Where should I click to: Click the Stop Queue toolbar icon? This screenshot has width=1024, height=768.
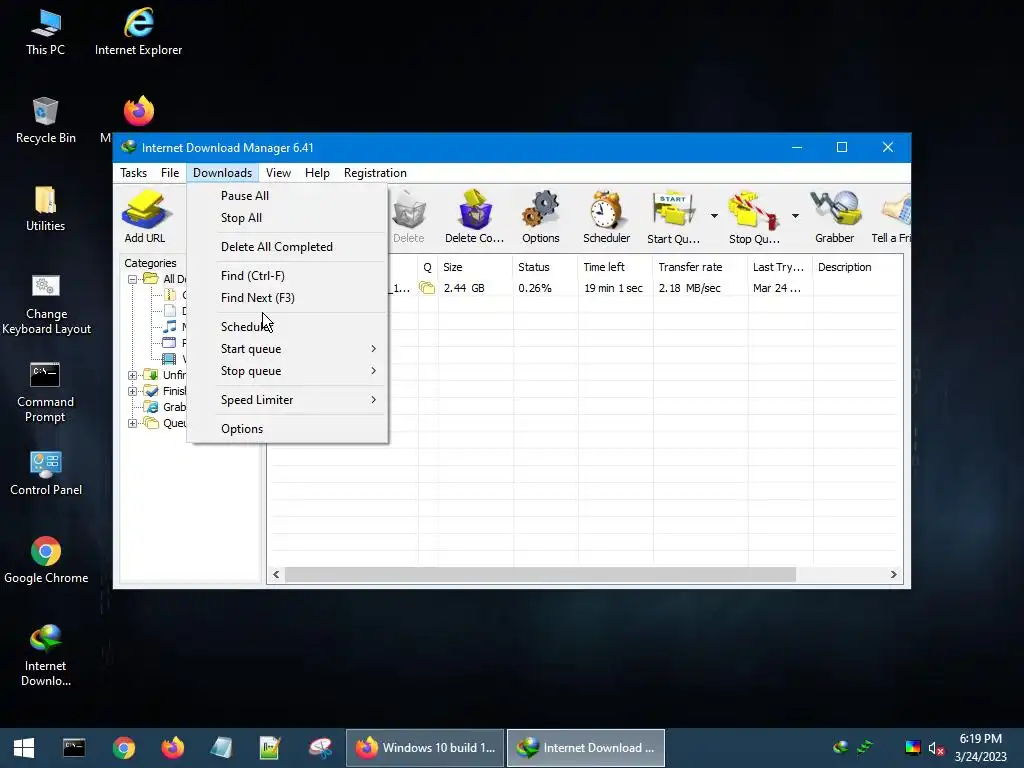[754, 217]
